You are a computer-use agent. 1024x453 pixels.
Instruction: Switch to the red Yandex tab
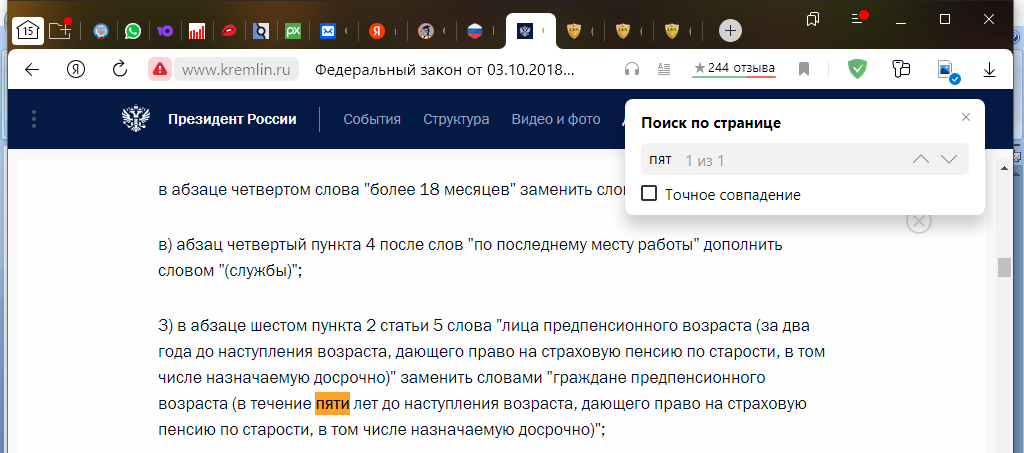(x=377, y=31)
